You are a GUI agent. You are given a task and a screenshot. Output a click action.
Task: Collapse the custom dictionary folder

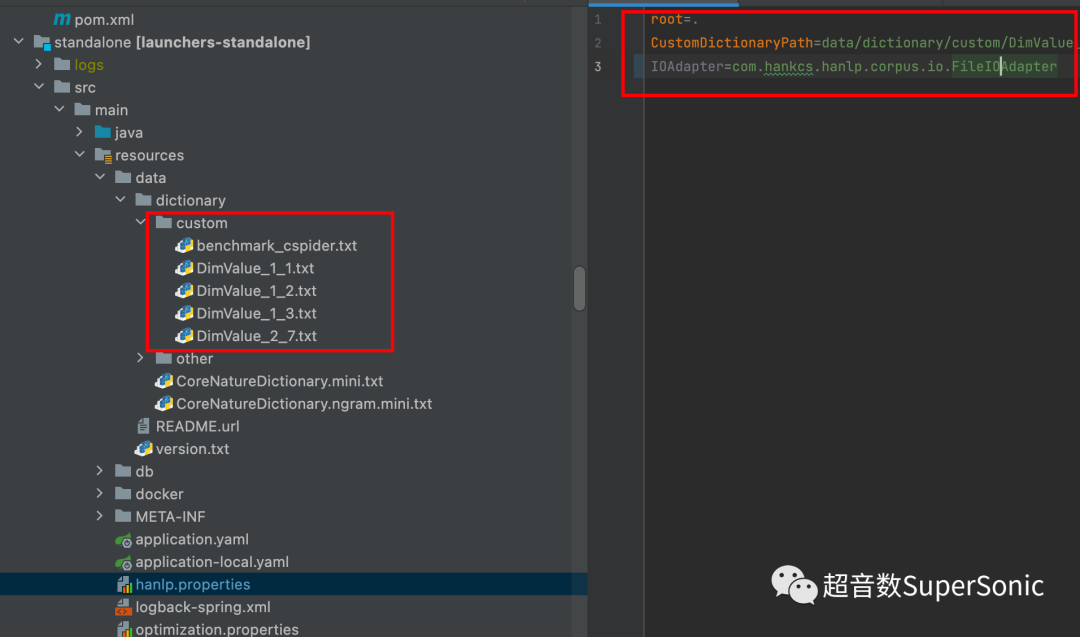coord(141,223)
